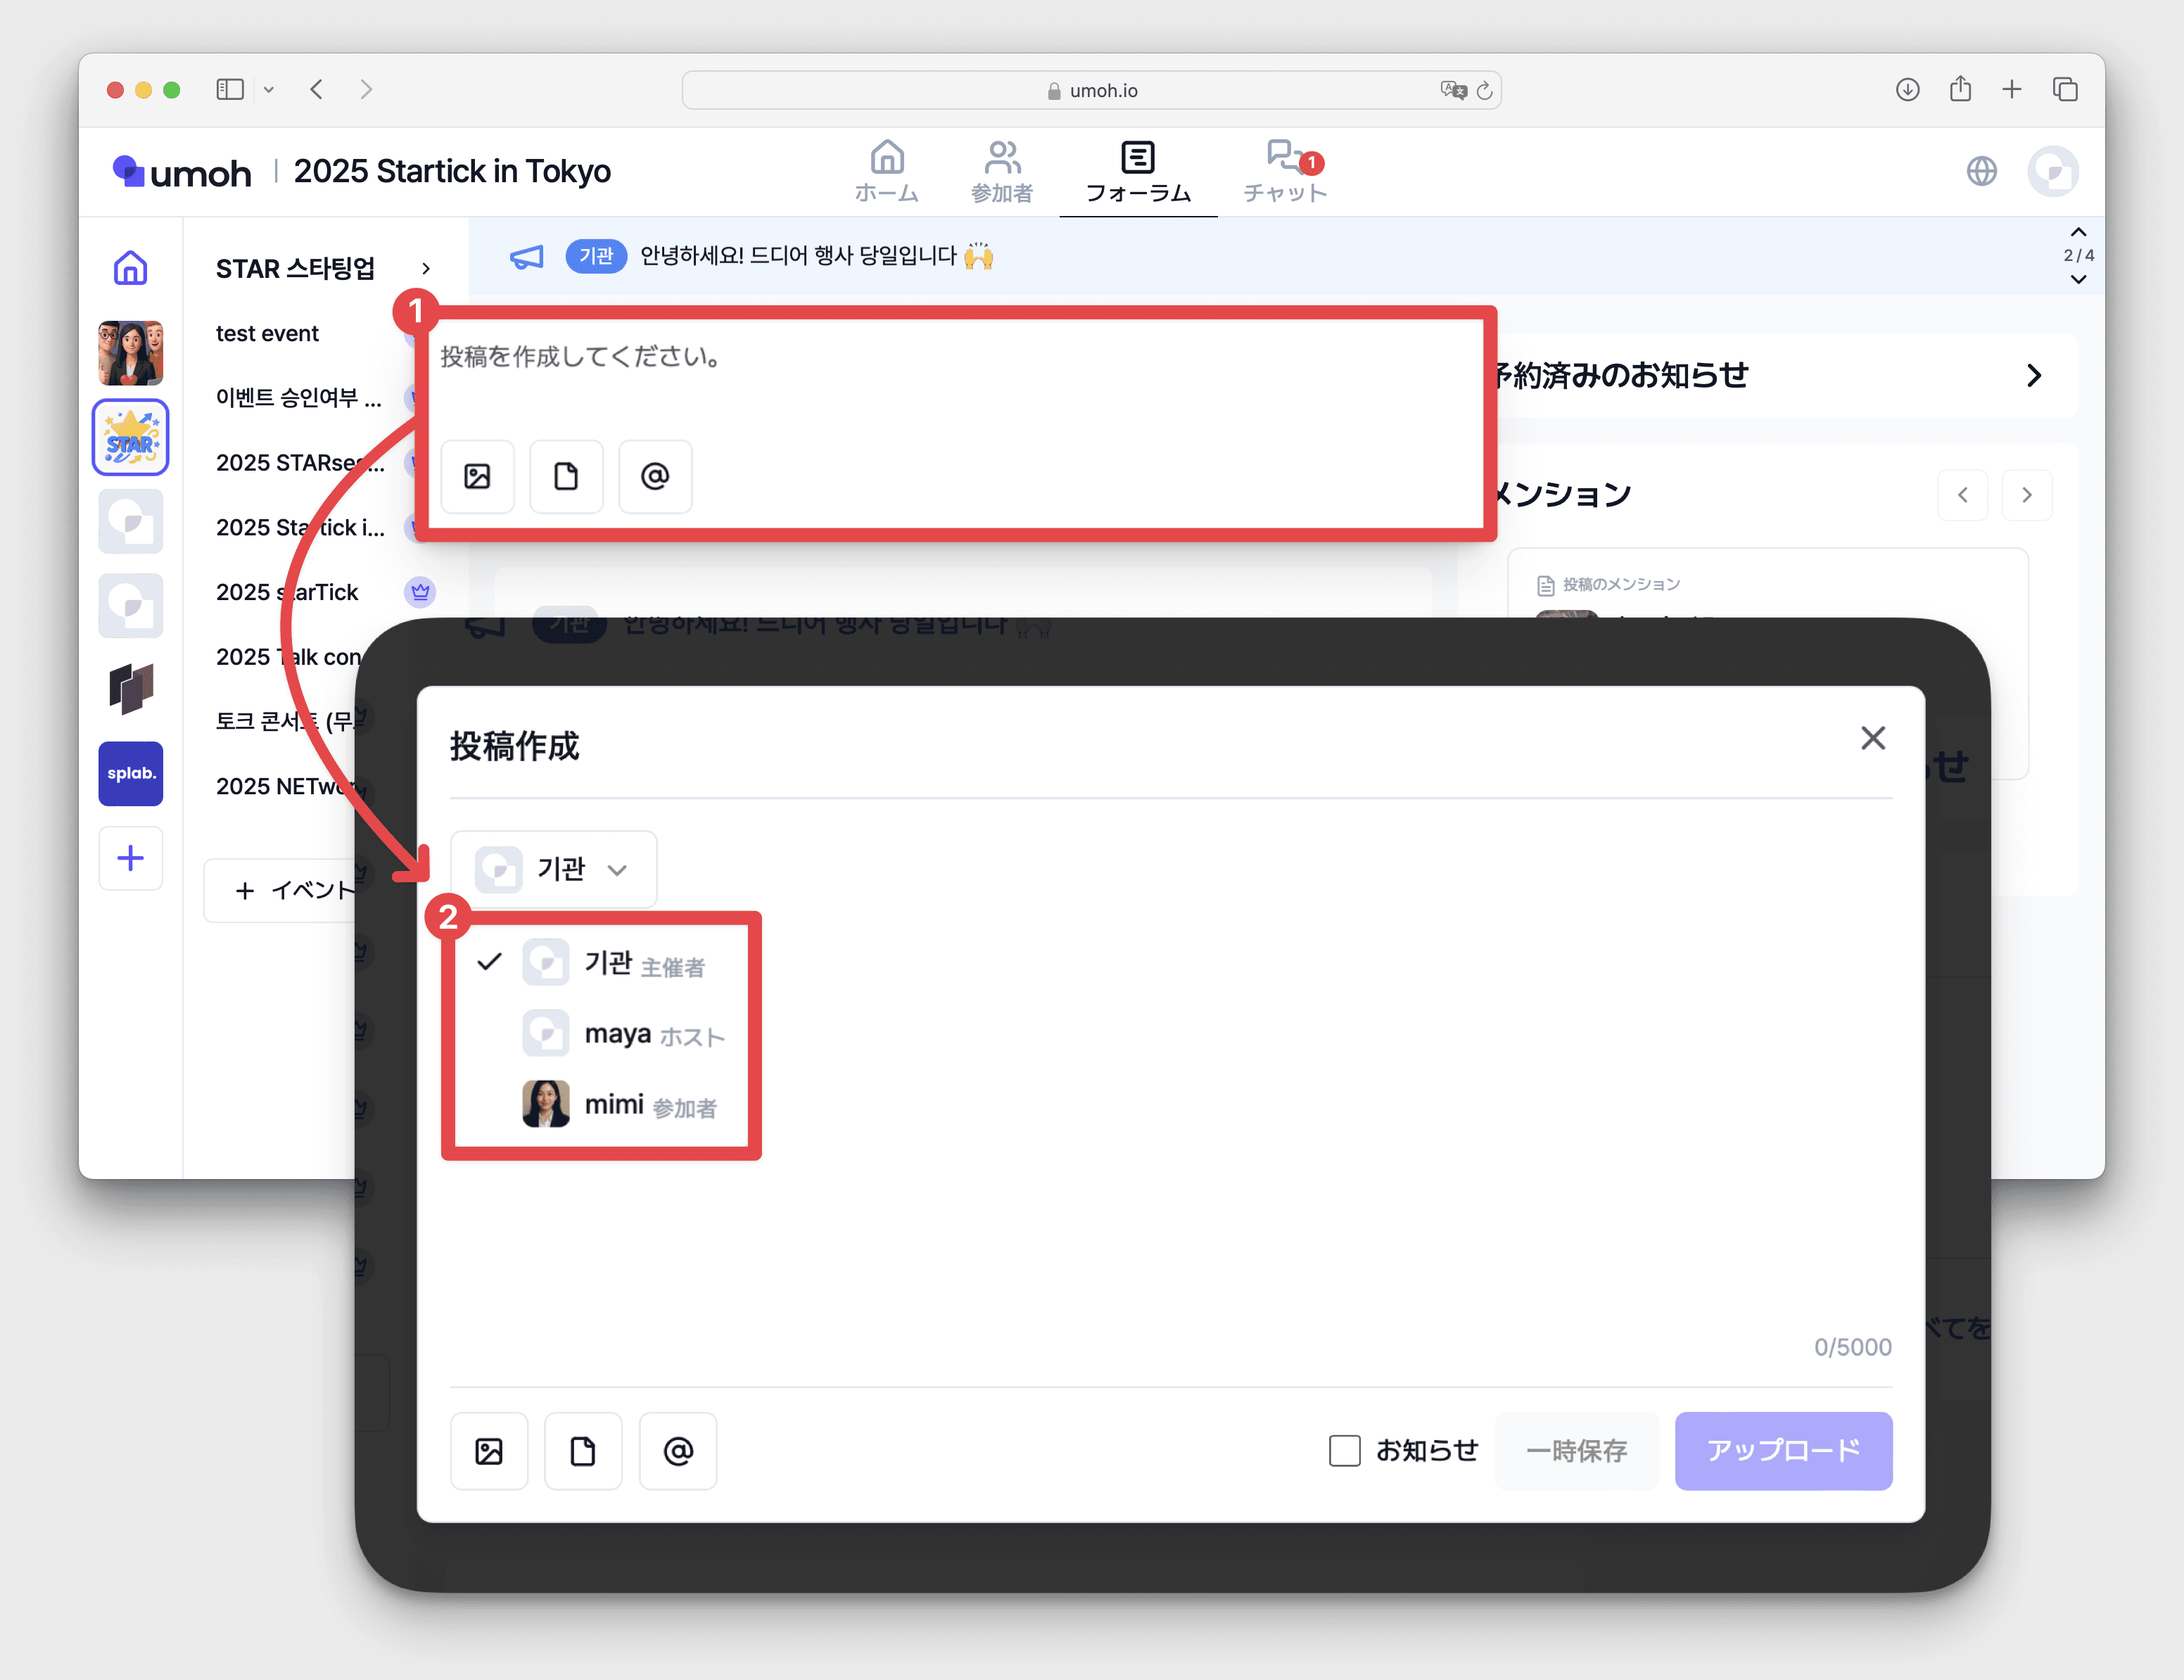
Task: Open the sidebar home icon
Action: (130, 268)
